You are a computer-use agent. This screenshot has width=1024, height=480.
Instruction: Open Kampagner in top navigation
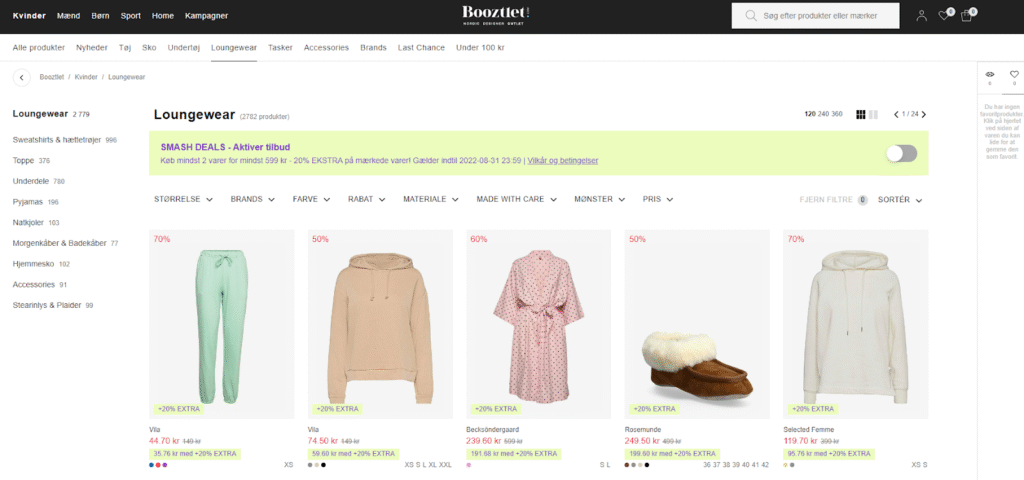pyautogui.click(x=206, y=16)
